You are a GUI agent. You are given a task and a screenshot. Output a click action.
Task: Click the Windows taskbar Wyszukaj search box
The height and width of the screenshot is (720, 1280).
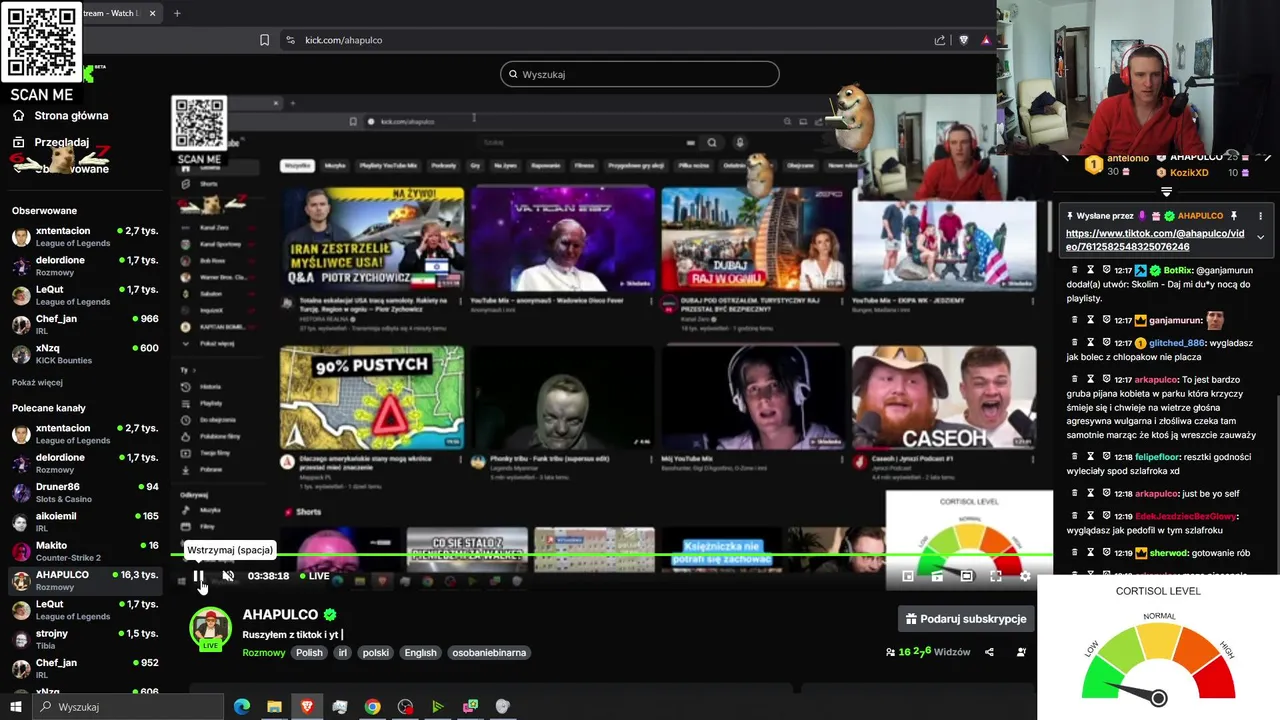point(128,707)
